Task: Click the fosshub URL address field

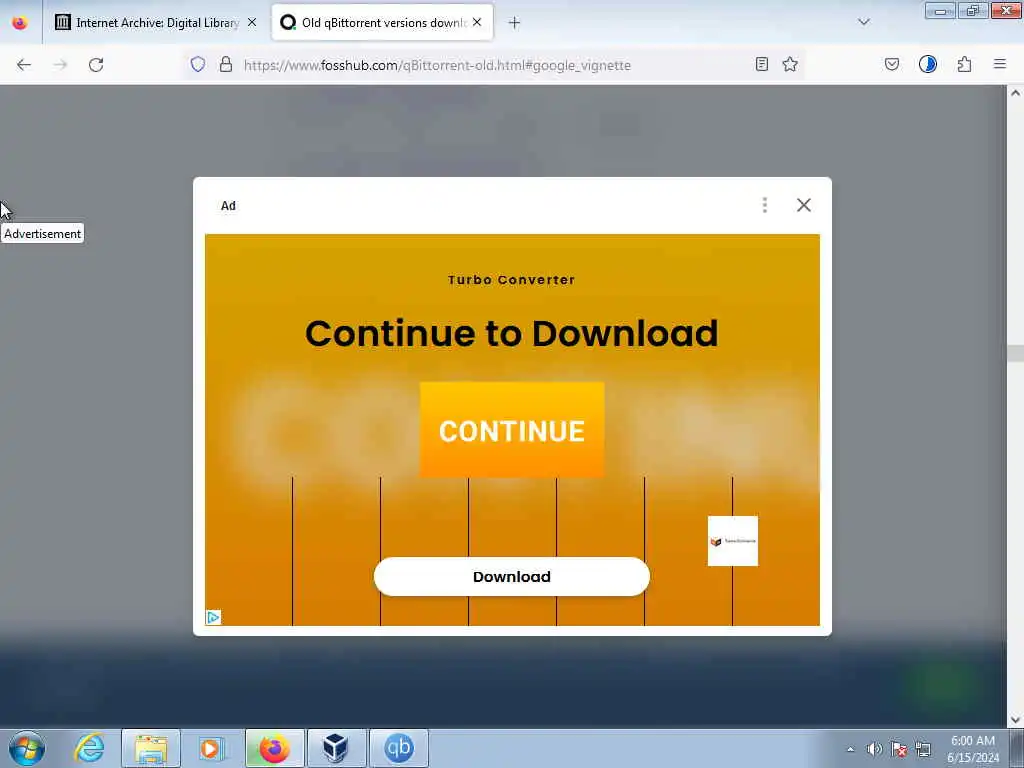Action: point(438,65)
